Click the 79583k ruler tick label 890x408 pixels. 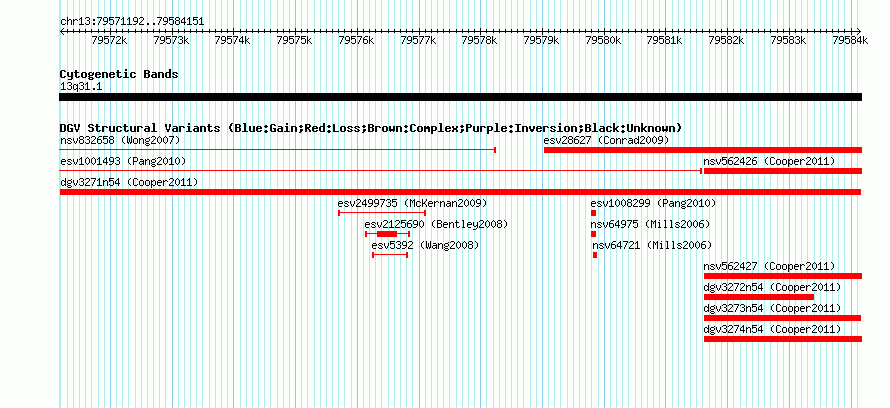pos(788,40)
